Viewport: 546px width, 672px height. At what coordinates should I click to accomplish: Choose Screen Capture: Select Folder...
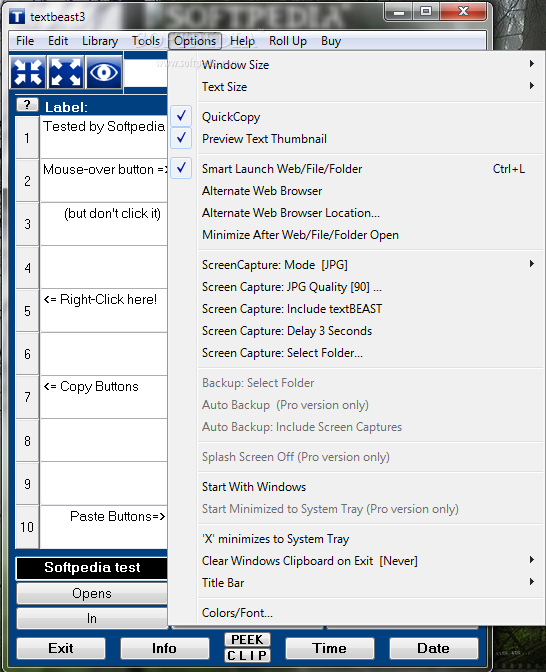pos(356,353)
